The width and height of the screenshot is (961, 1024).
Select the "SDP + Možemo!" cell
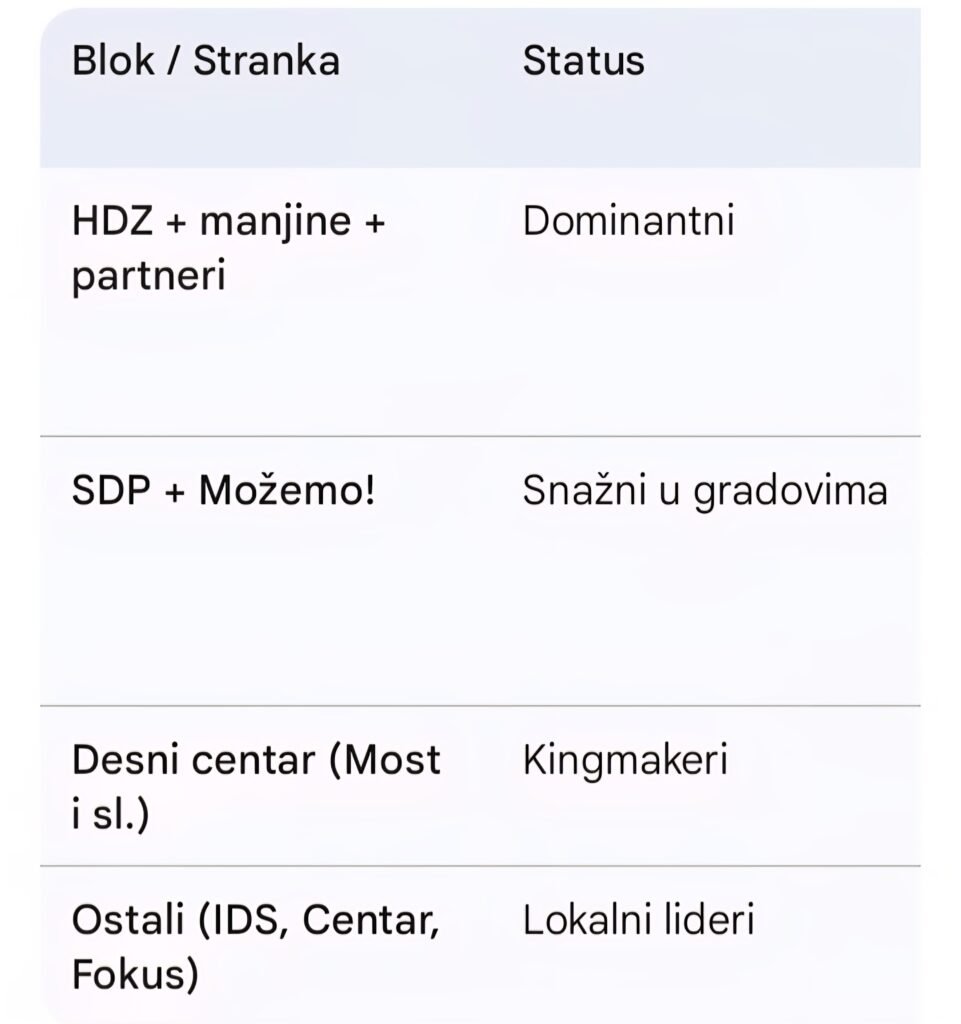223,491
